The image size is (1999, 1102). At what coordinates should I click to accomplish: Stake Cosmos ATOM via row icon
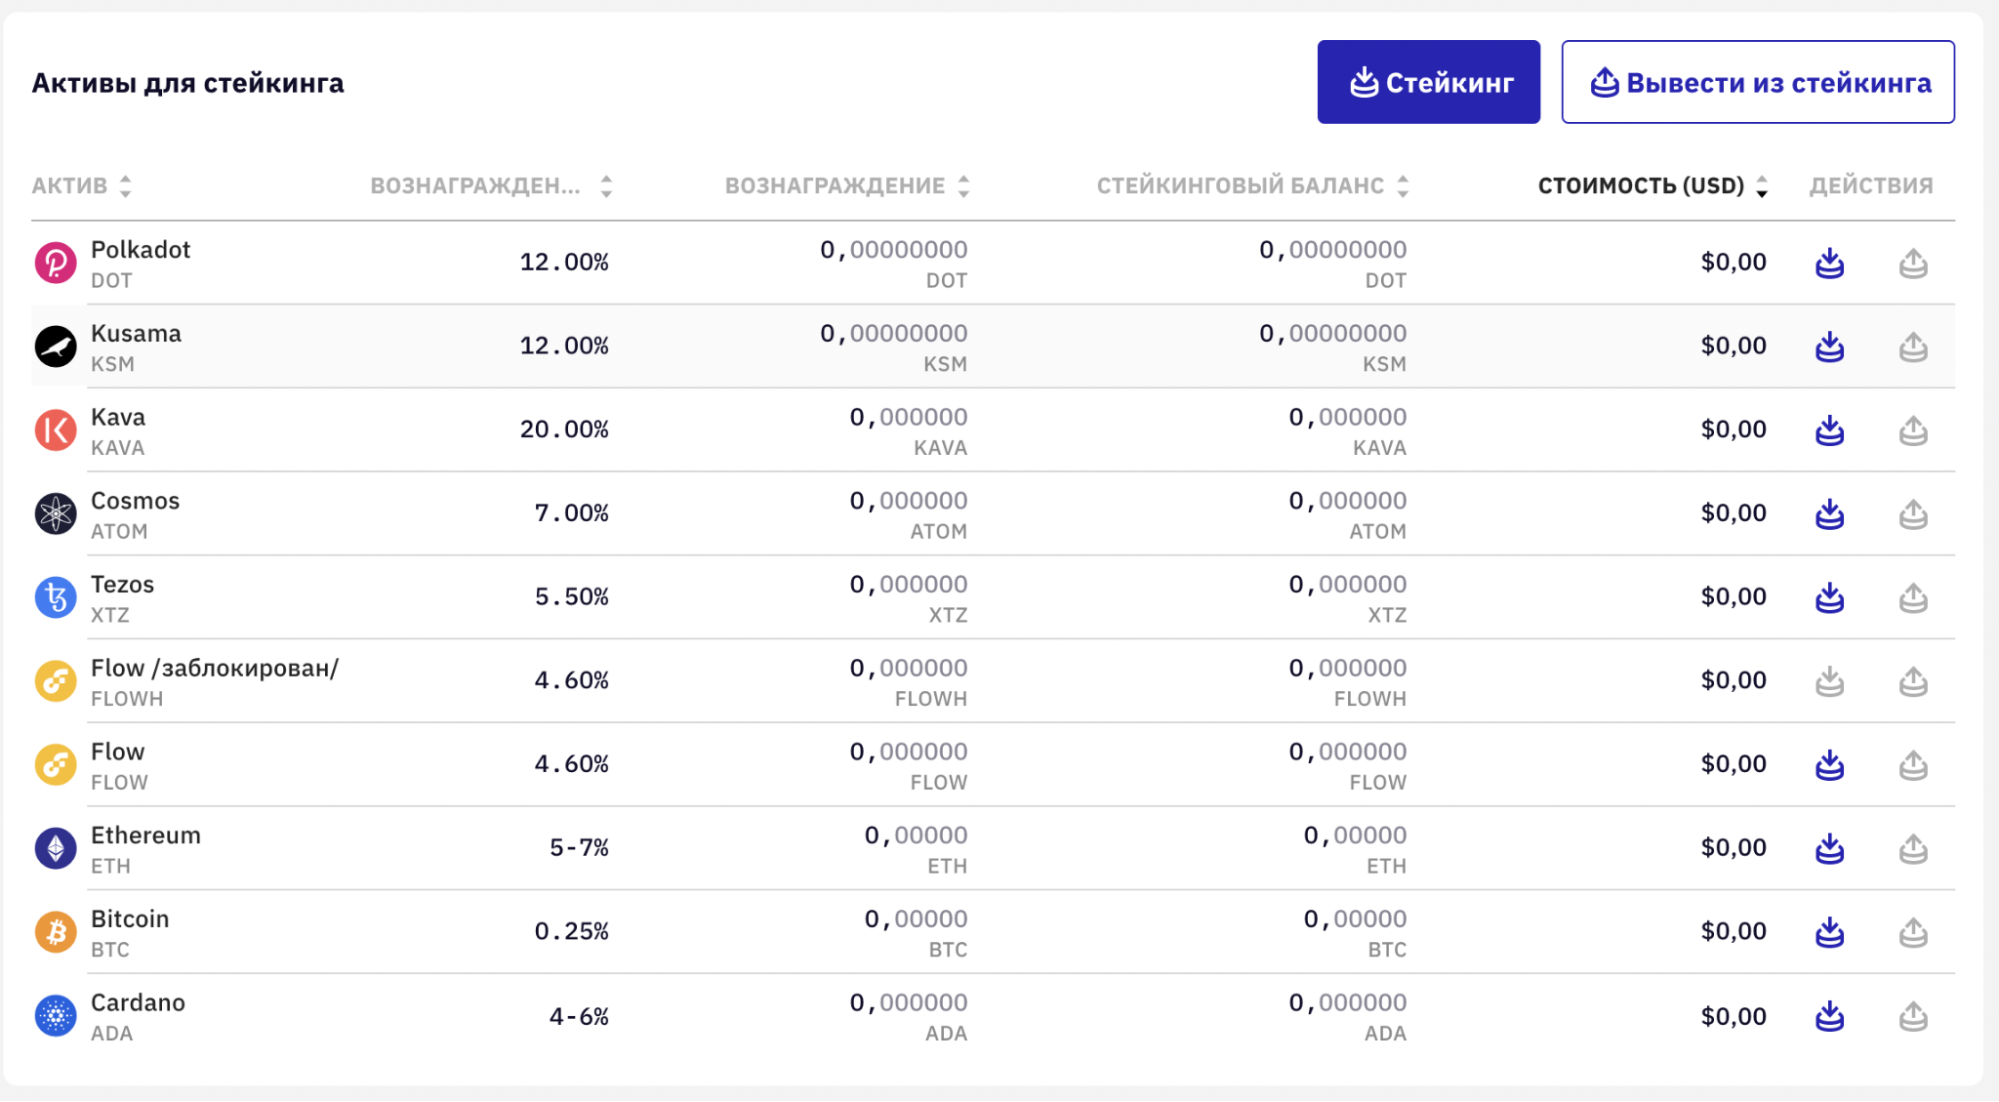1829,514
